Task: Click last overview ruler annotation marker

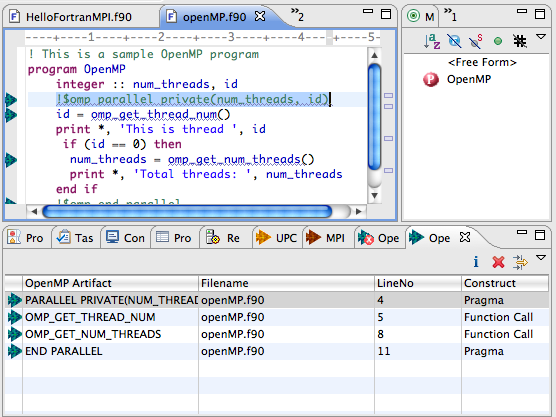Action: (x=389, y=171)
